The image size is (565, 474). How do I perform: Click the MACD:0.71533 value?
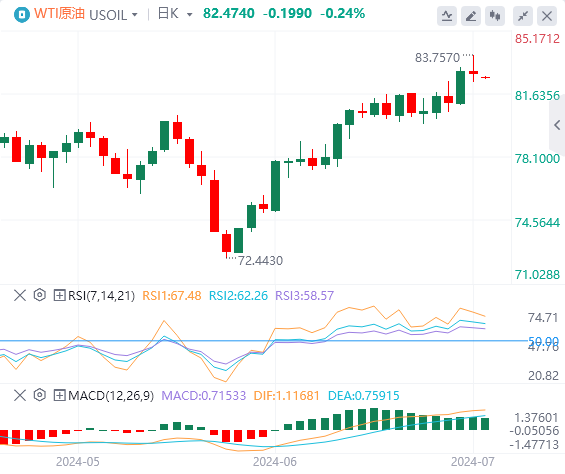click(x=204, y=395)
